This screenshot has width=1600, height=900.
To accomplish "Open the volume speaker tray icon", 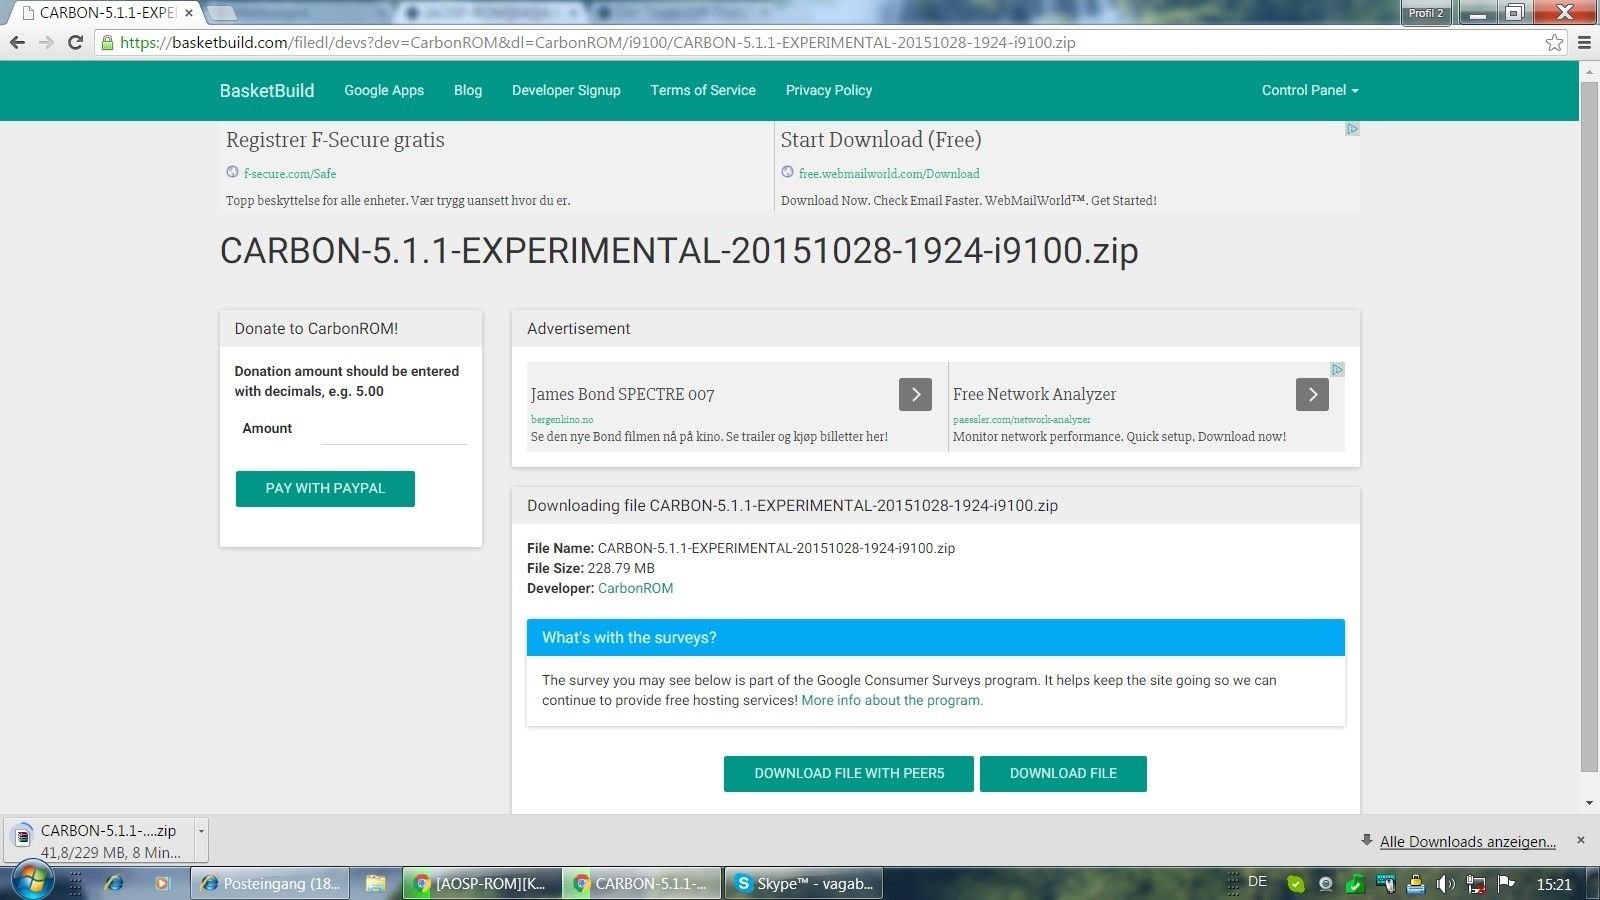I will 1445,884.
